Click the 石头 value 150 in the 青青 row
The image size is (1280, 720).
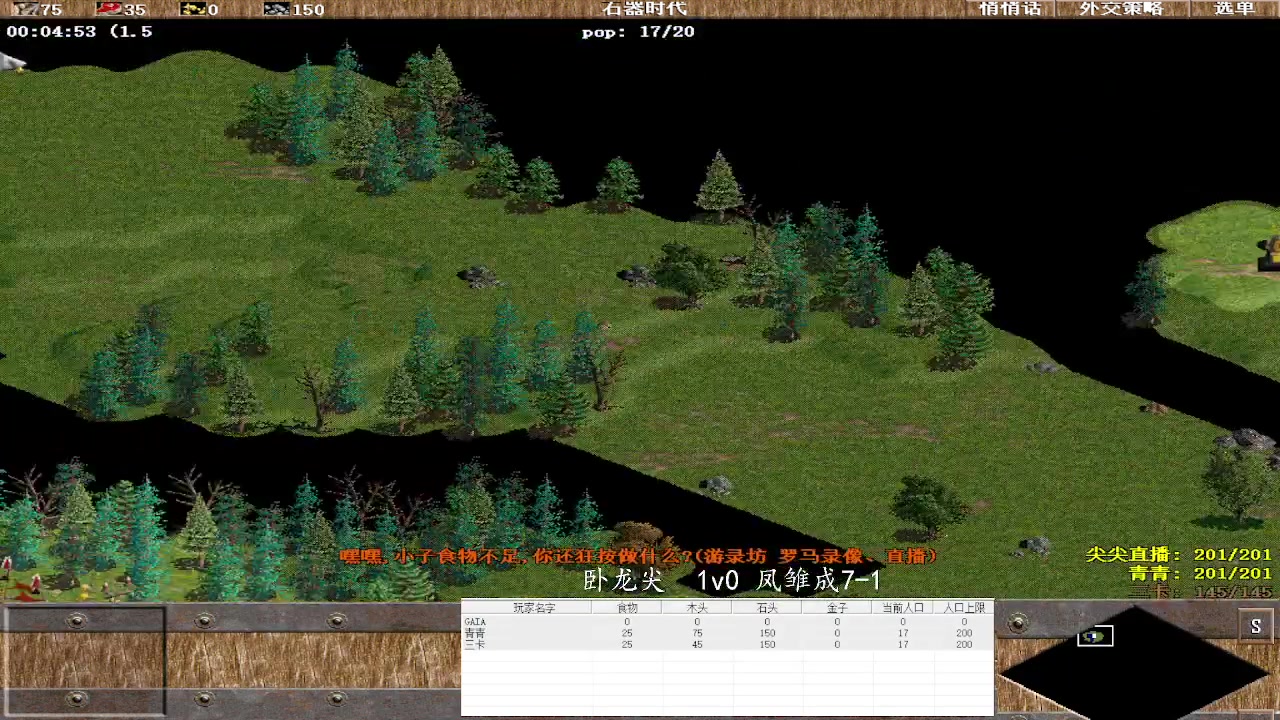[767, 634]
